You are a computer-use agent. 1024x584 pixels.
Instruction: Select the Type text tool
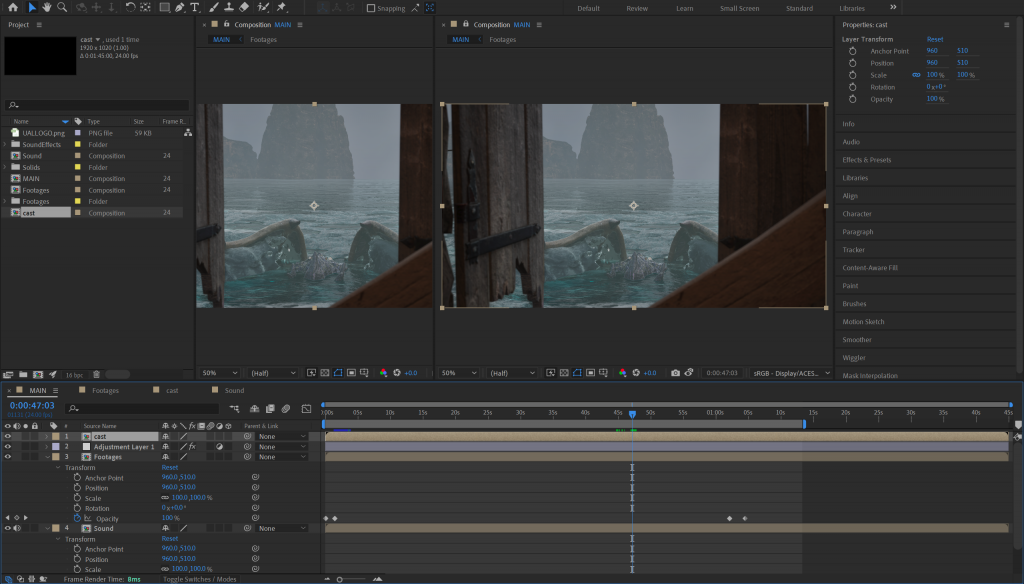195,7
